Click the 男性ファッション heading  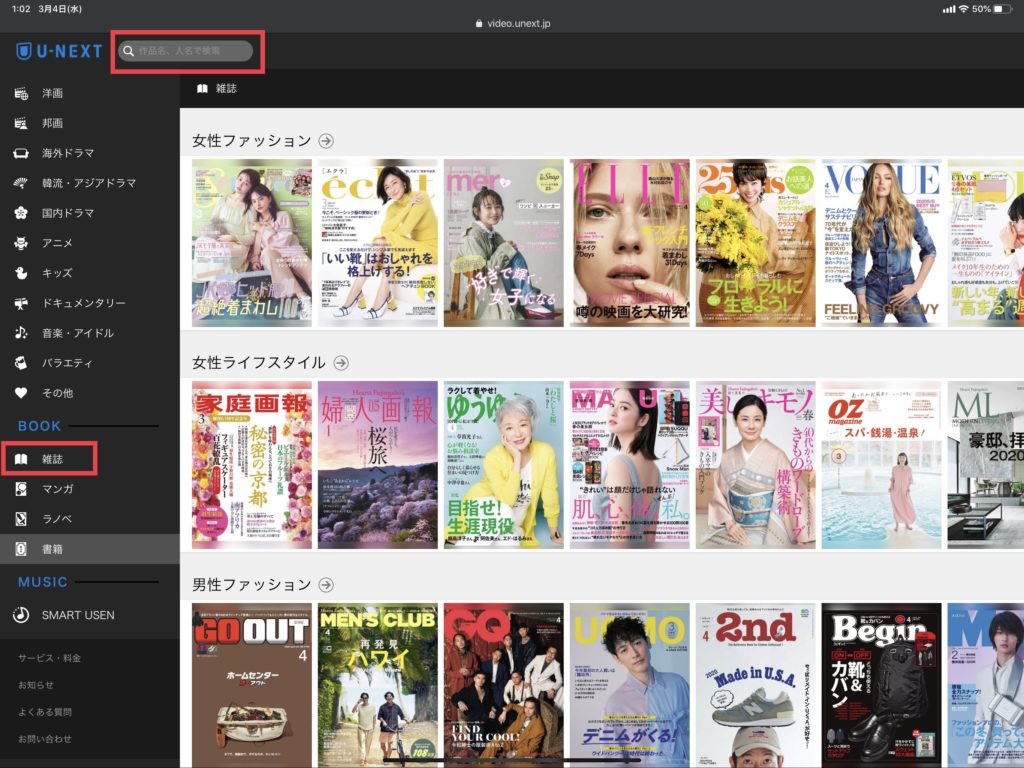coord(251,585)
